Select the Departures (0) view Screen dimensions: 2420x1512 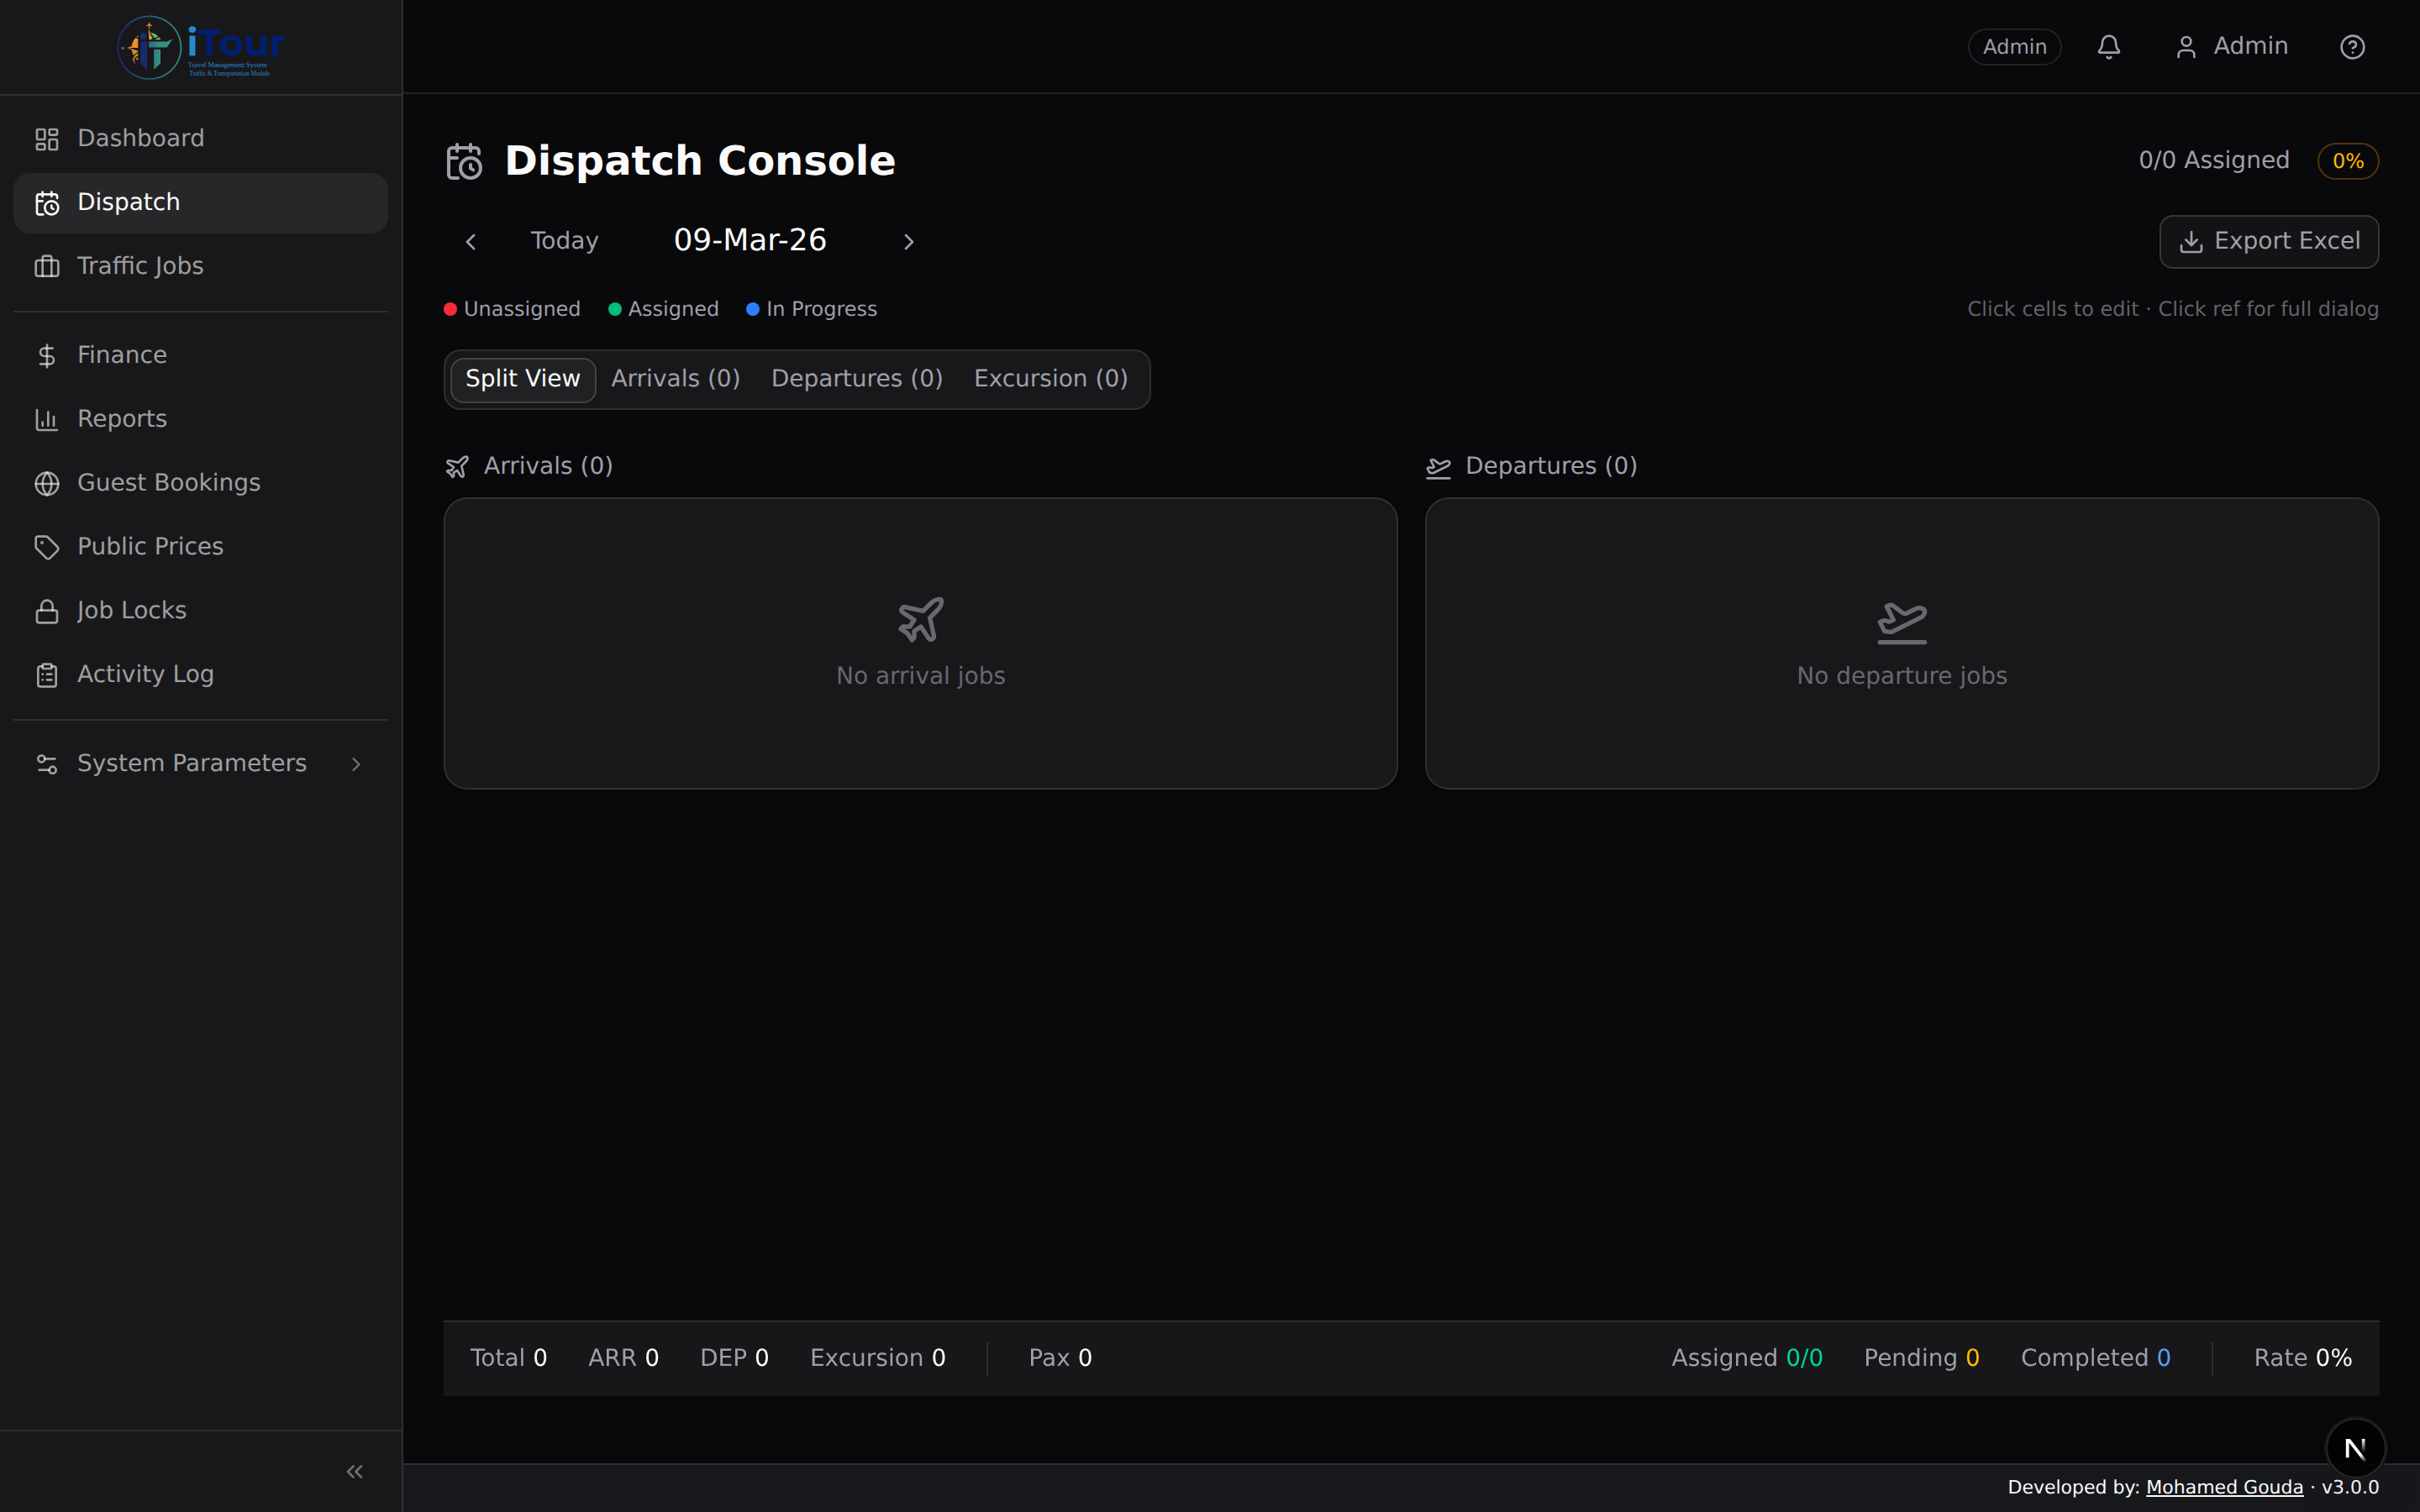[857, 378]
